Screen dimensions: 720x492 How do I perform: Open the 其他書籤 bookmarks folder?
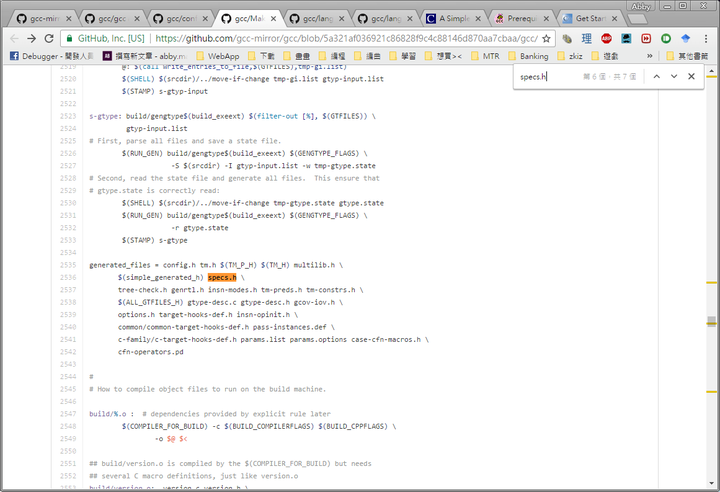tap(687, 56)
